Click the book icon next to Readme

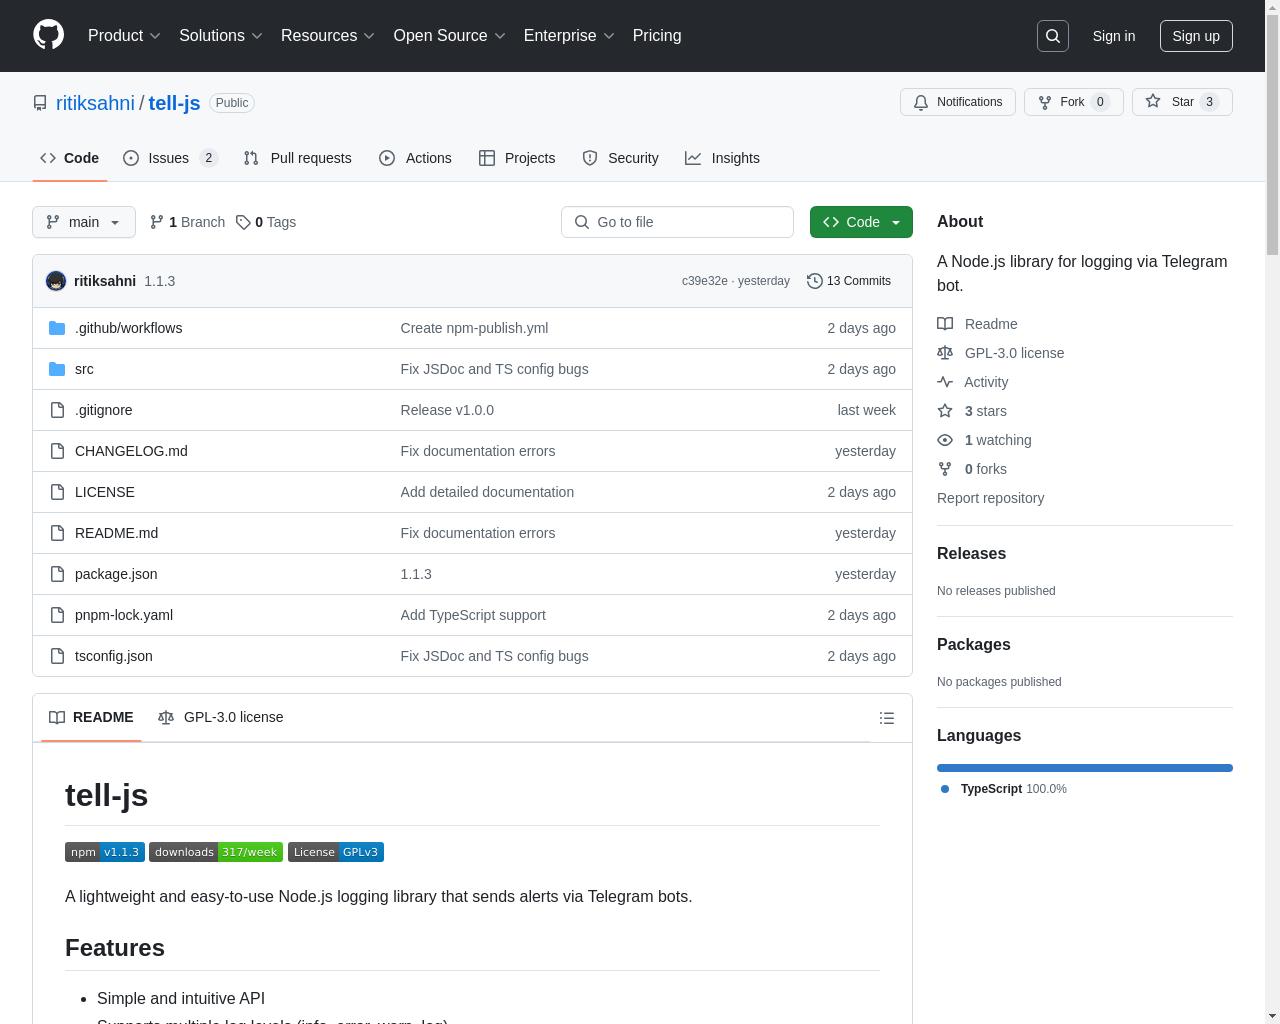945,324
